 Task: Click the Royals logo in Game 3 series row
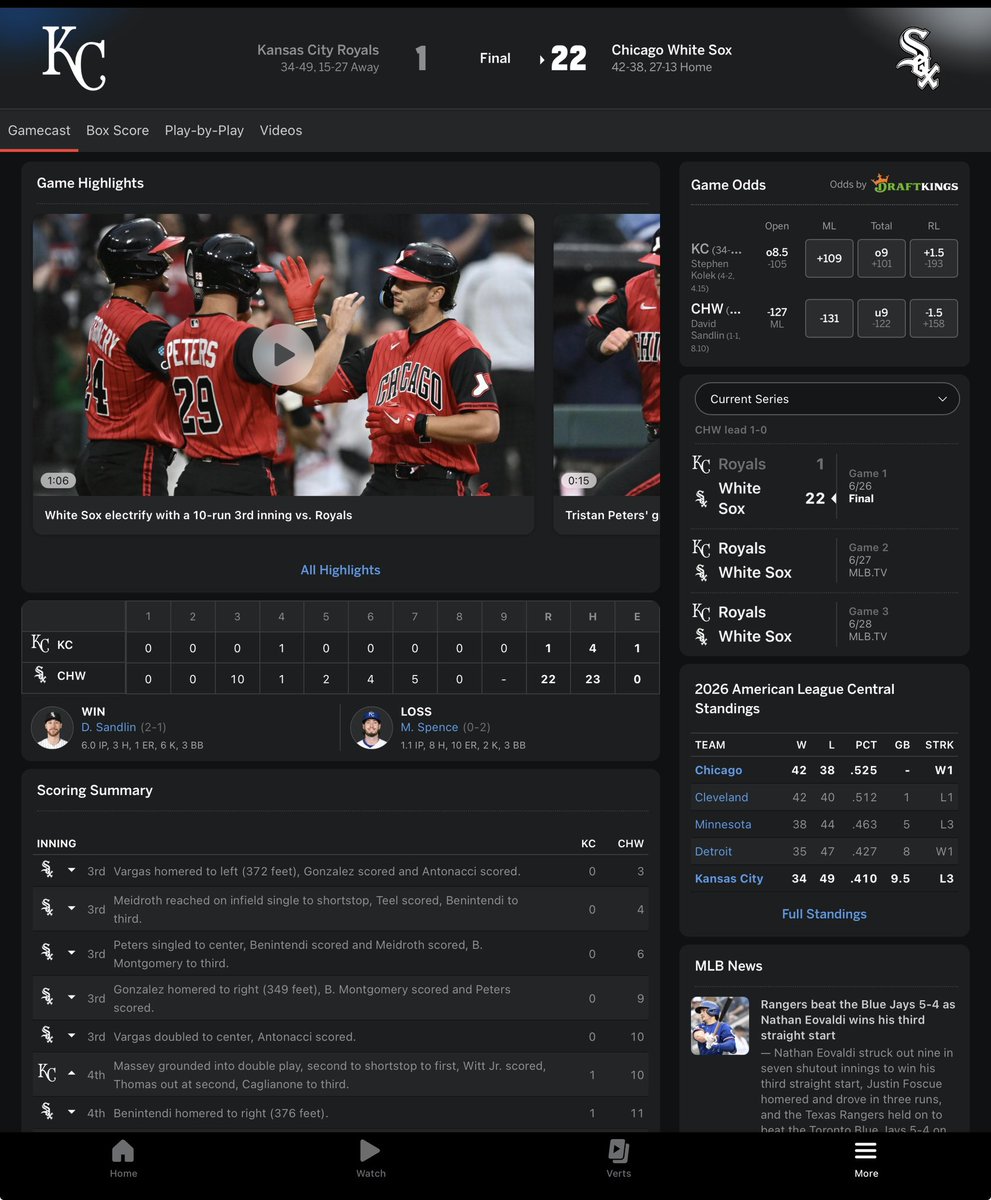click(x=702, y=612)
